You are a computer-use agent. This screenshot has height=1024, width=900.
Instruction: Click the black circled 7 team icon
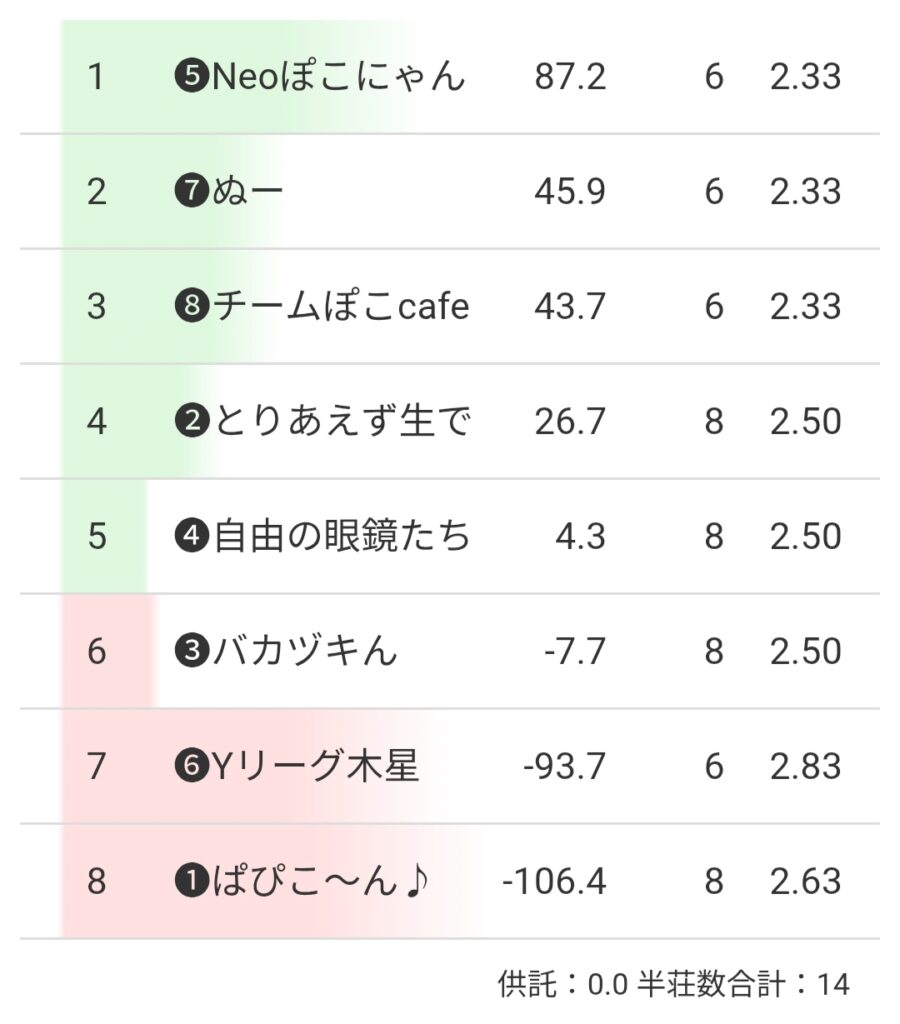(x=190, y=192)
